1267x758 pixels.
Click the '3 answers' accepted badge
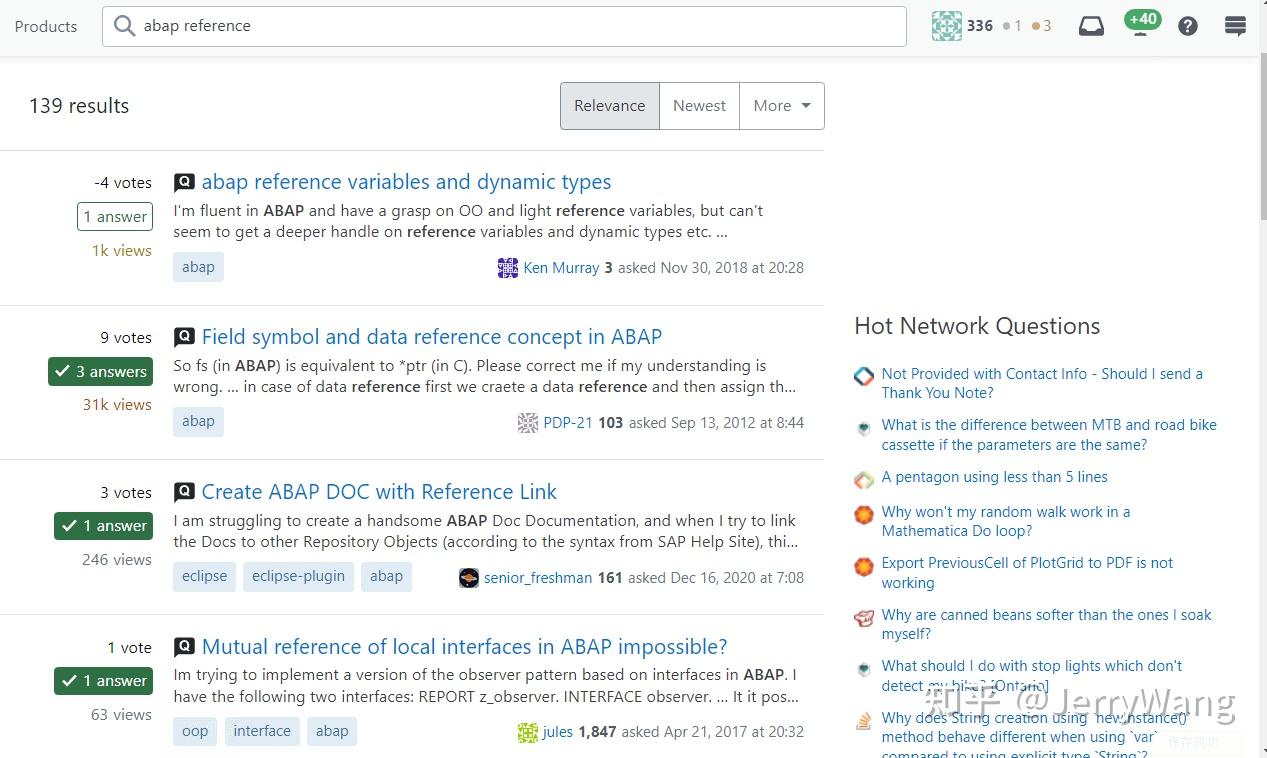(101, 372)
